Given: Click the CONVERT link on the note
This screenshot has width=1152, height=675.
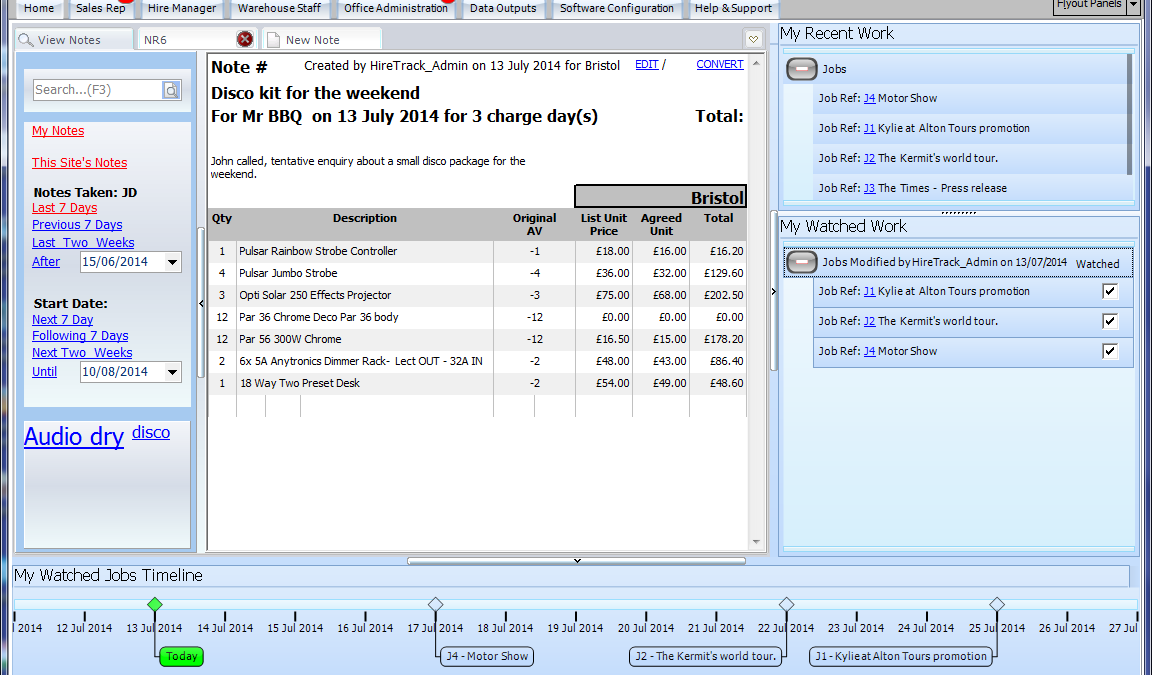Looking at the screenshot, I should click(719, 64).
